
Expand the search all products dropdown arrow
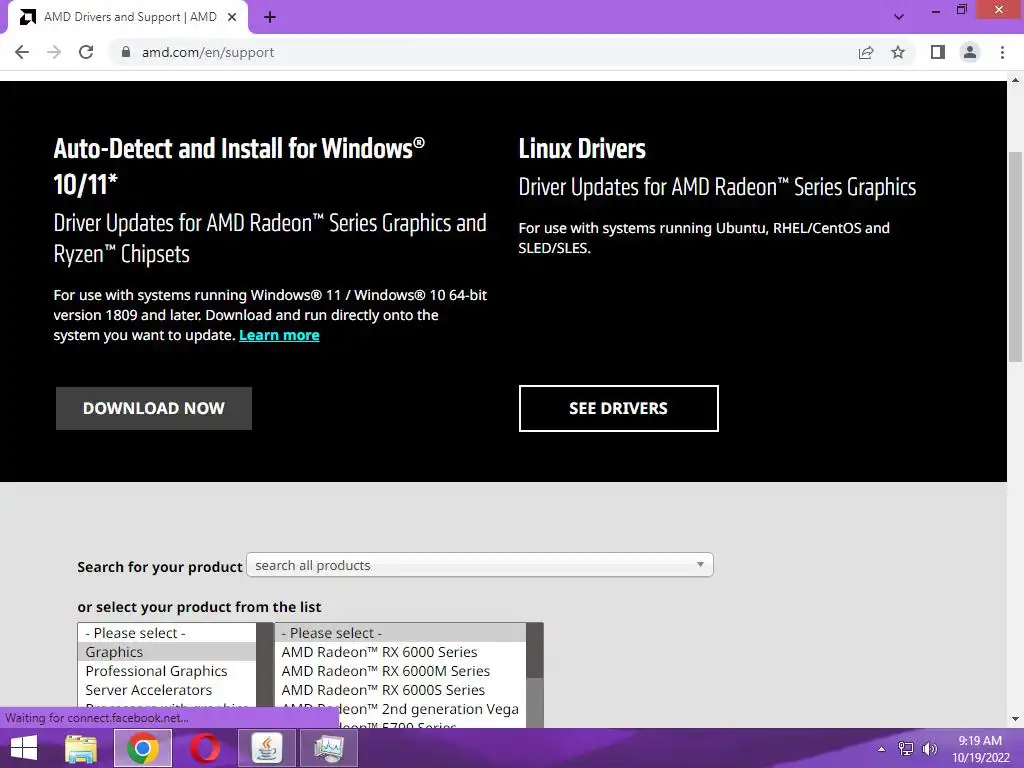(x=700, y=564)
